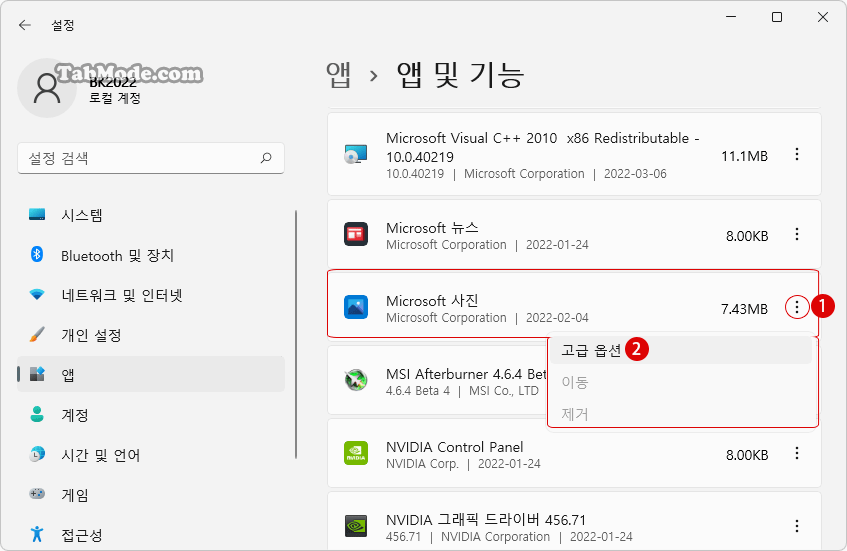Select the 앱 category
The height and width of the screenshot is (551, 847).
point(151,374)
